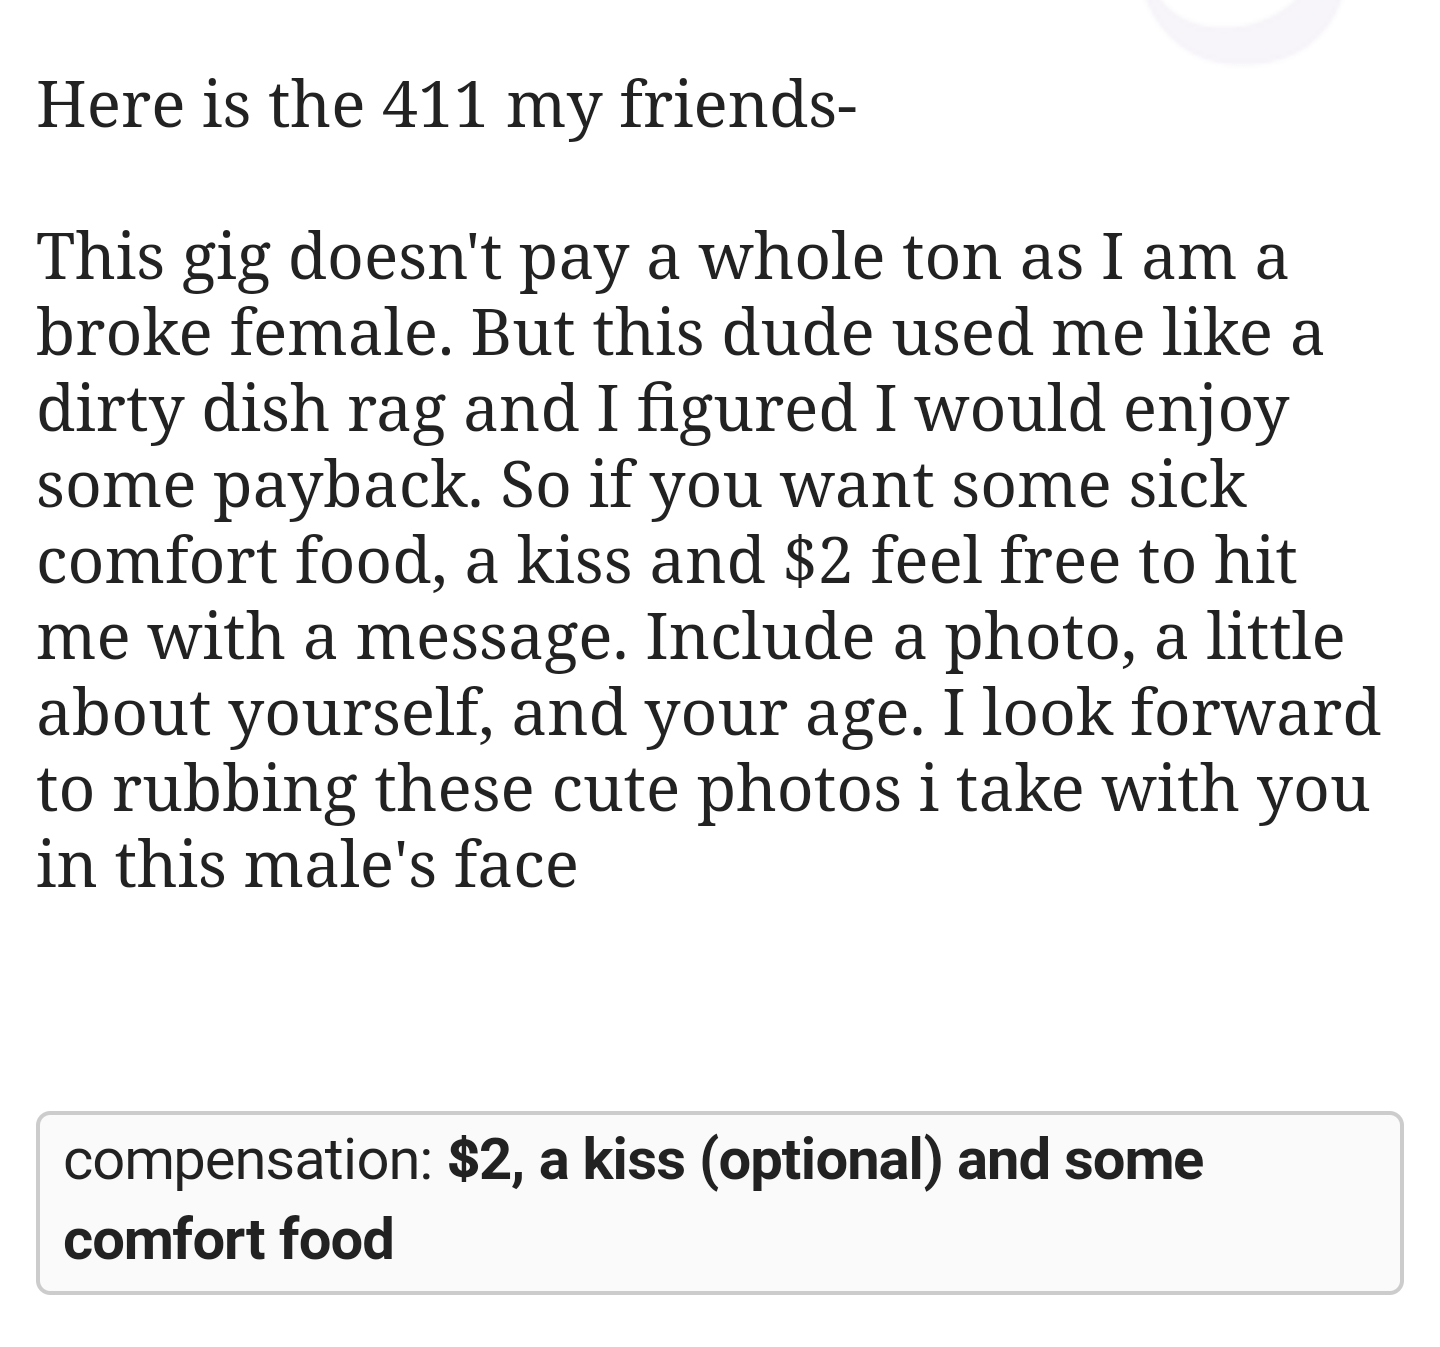Click the "Here is the 411 my friends-" heading

coord(446,104)
